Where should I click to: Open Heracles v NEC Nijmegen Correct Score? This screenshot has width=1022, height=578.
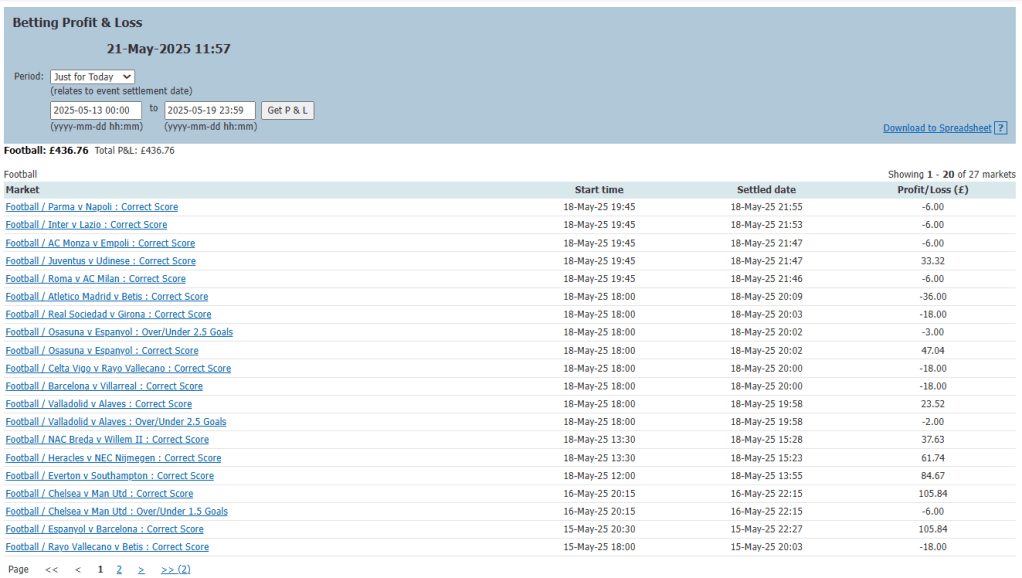pos(113,458)
